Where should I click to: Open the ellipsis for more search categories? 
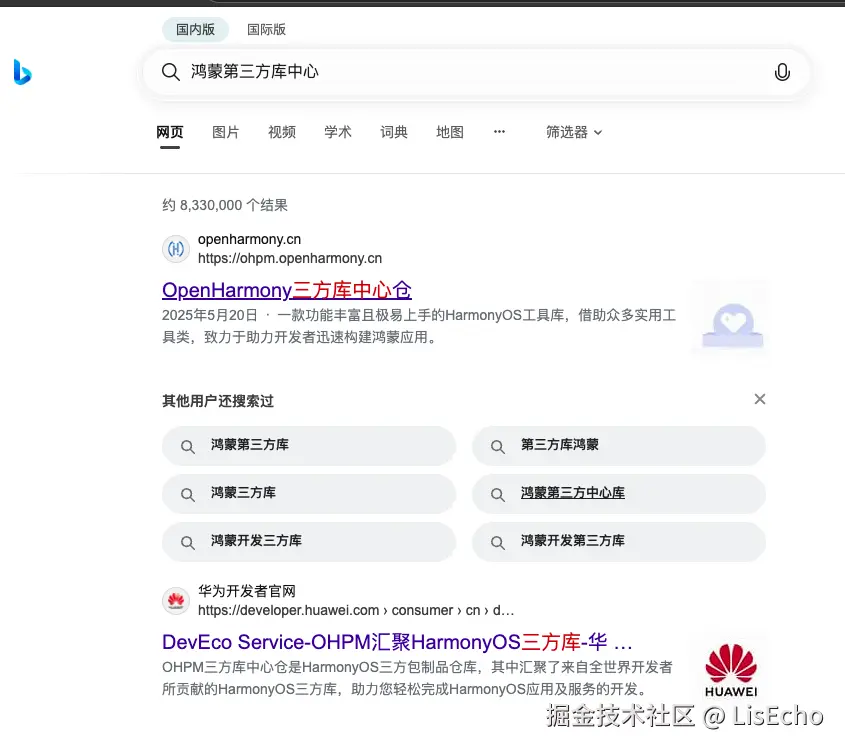point(499,131)
